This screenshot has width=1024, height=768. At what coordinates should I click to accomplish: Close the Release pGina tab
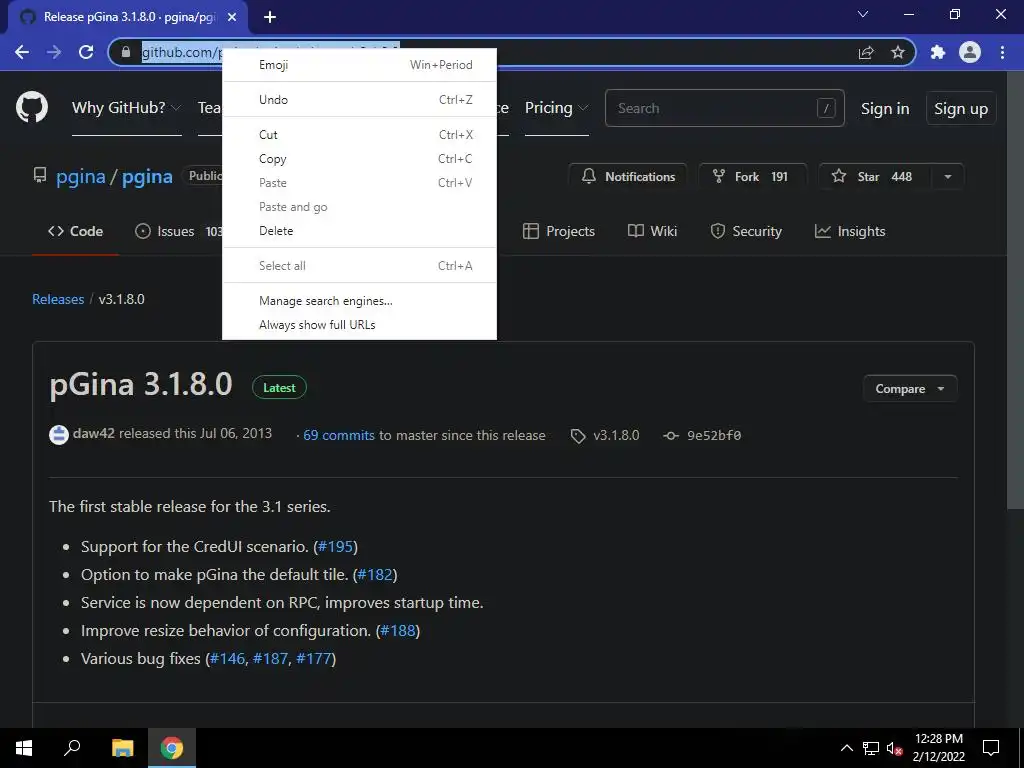(232, 17)
